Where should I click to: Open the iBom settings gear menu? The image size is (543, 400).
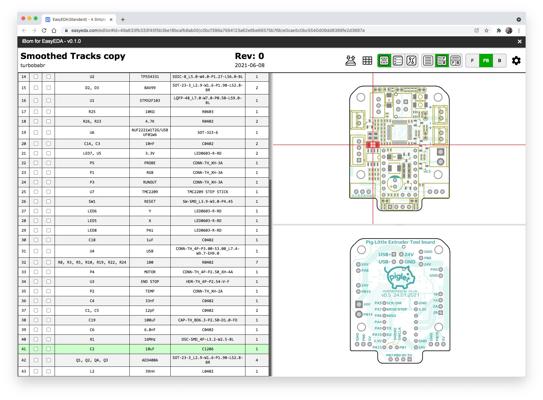(x=516, y=61)
